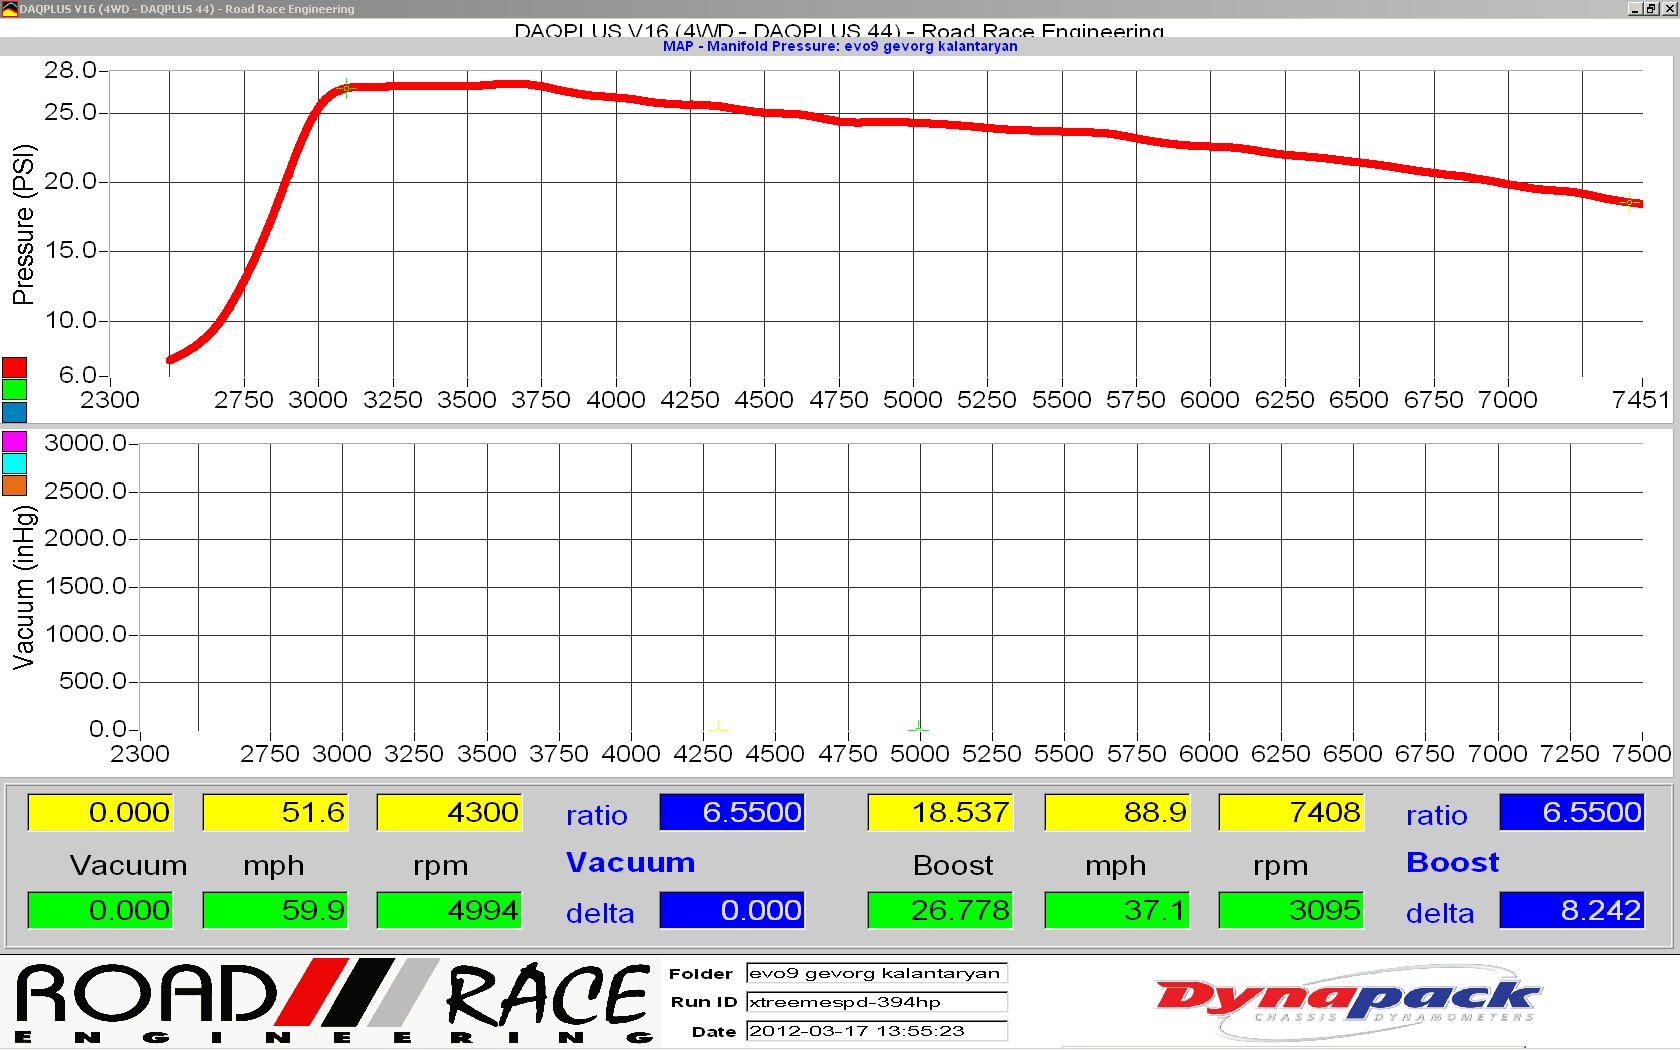Click the yellow marker on vacuum chart axis

(718, 727)
